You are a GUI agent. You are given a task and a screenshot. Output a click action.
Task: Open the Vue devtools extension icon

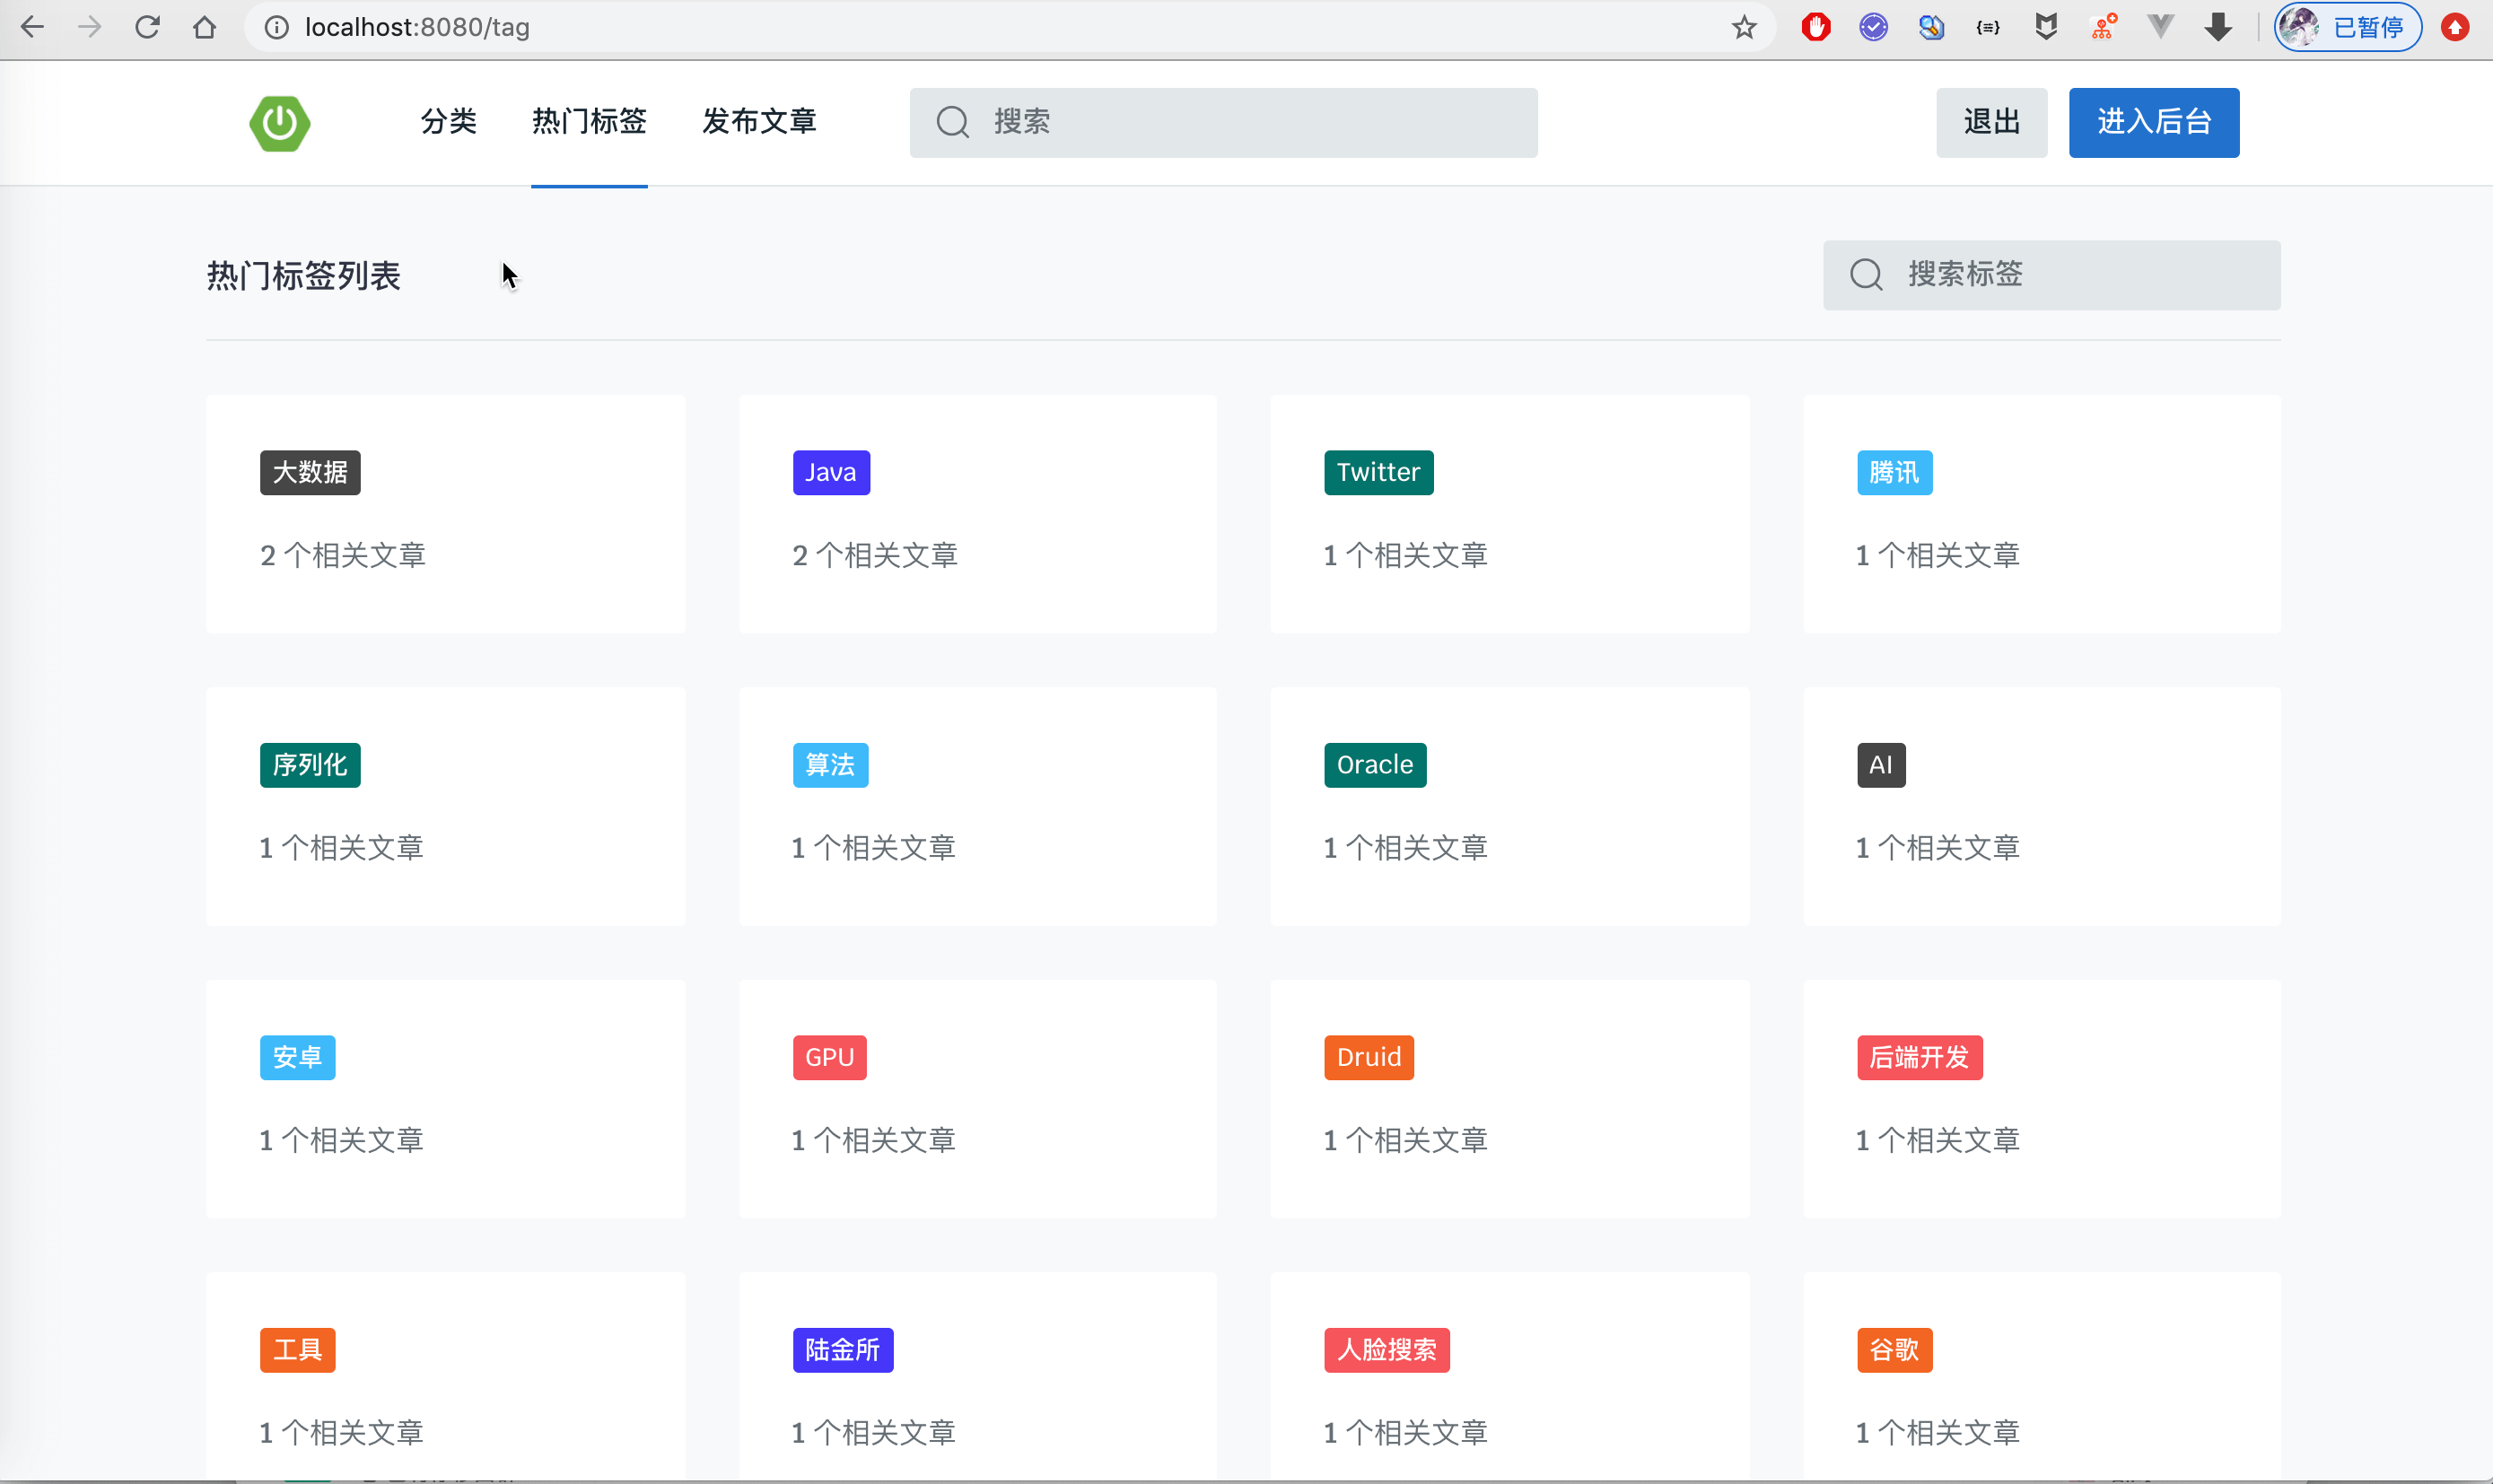click(x=2160, y=27)
